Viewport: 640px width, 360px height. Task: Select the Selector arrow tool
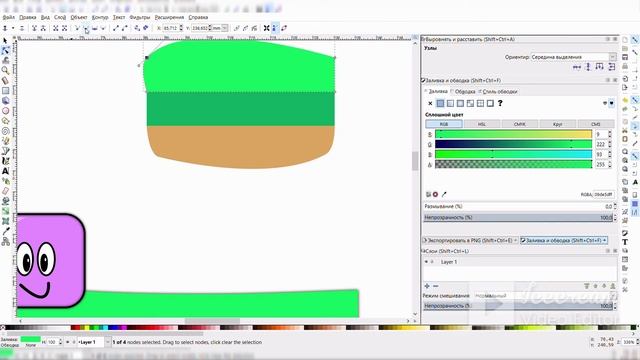pos(5,41)
